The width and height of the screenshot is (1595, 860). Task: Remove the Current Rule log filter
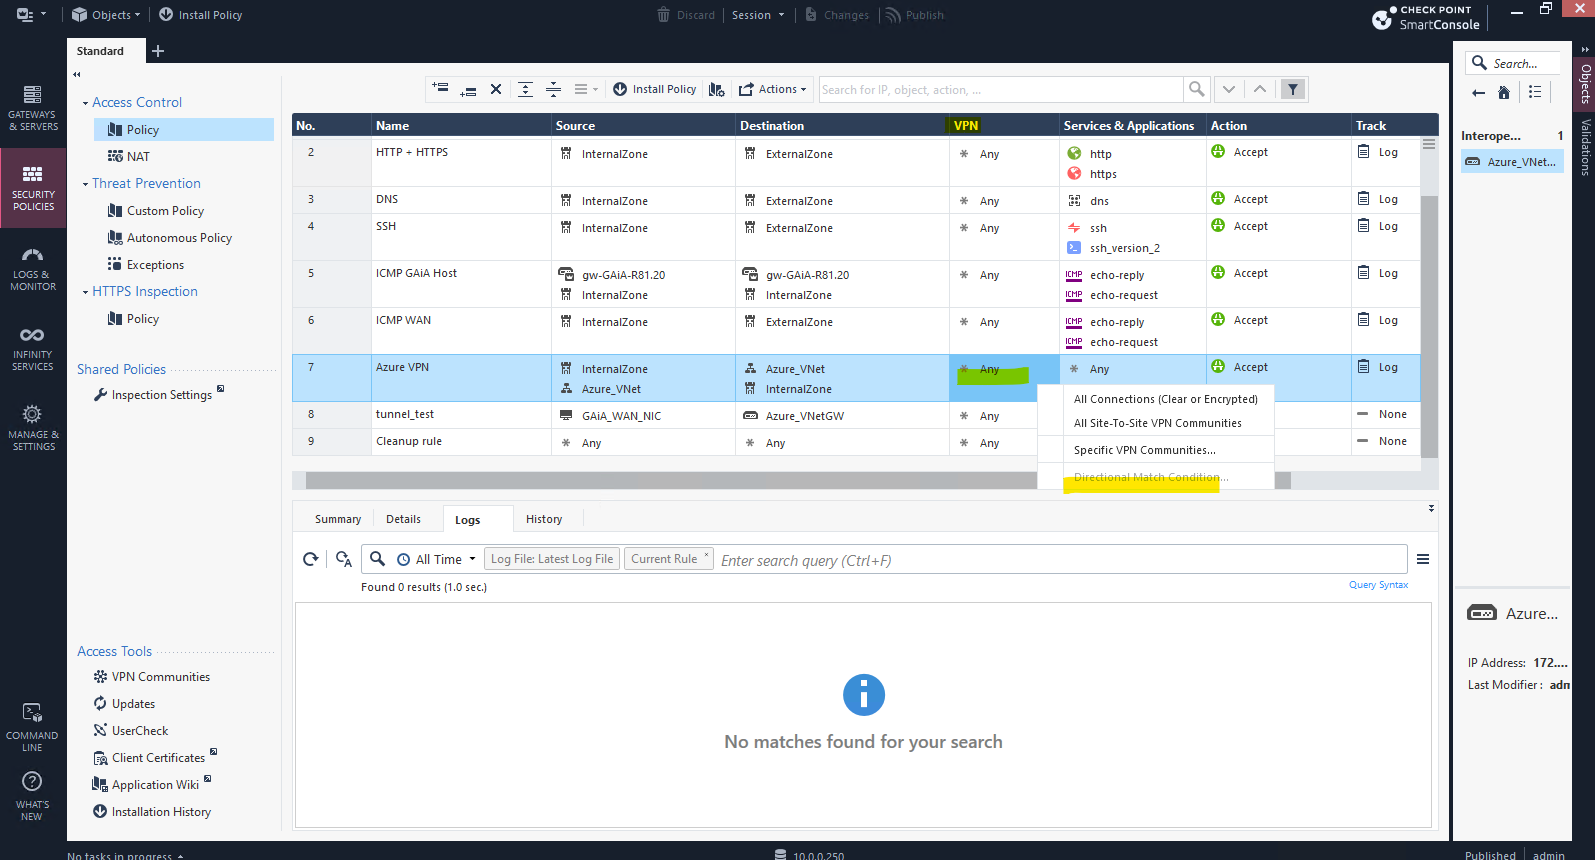tap(706, 554)
